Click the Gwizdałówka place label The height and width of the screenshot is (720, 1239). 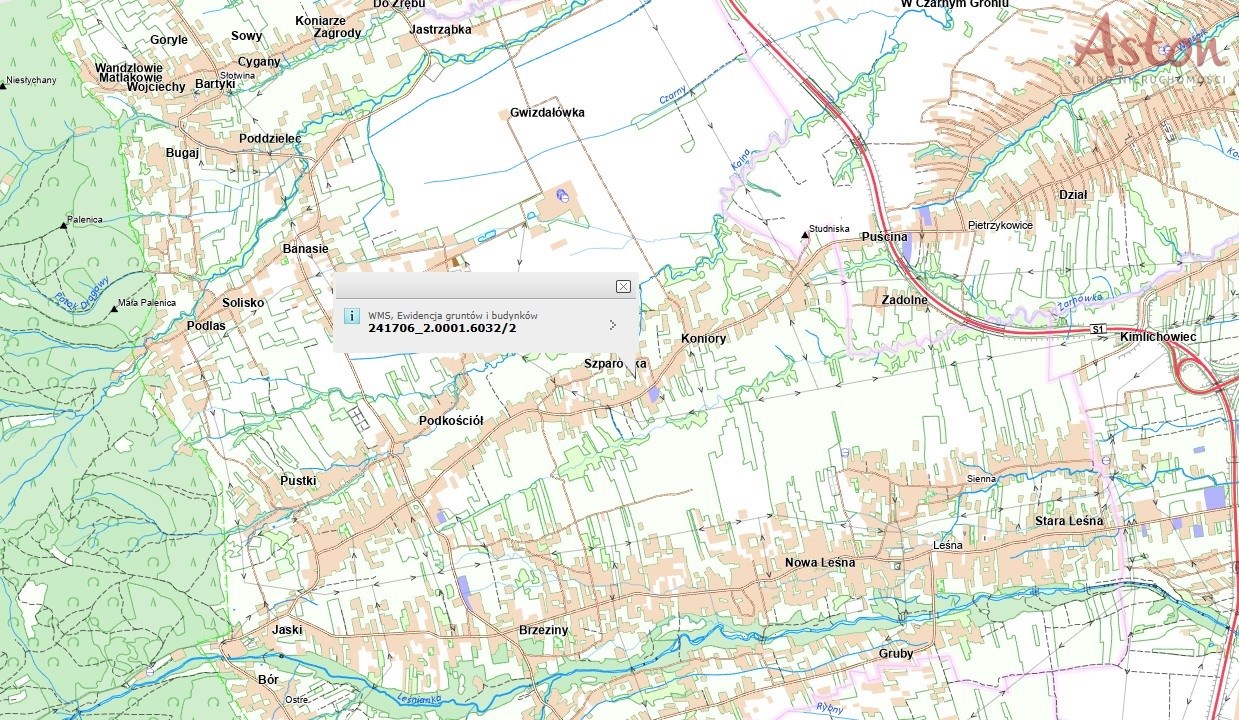(x=547, y=113)
